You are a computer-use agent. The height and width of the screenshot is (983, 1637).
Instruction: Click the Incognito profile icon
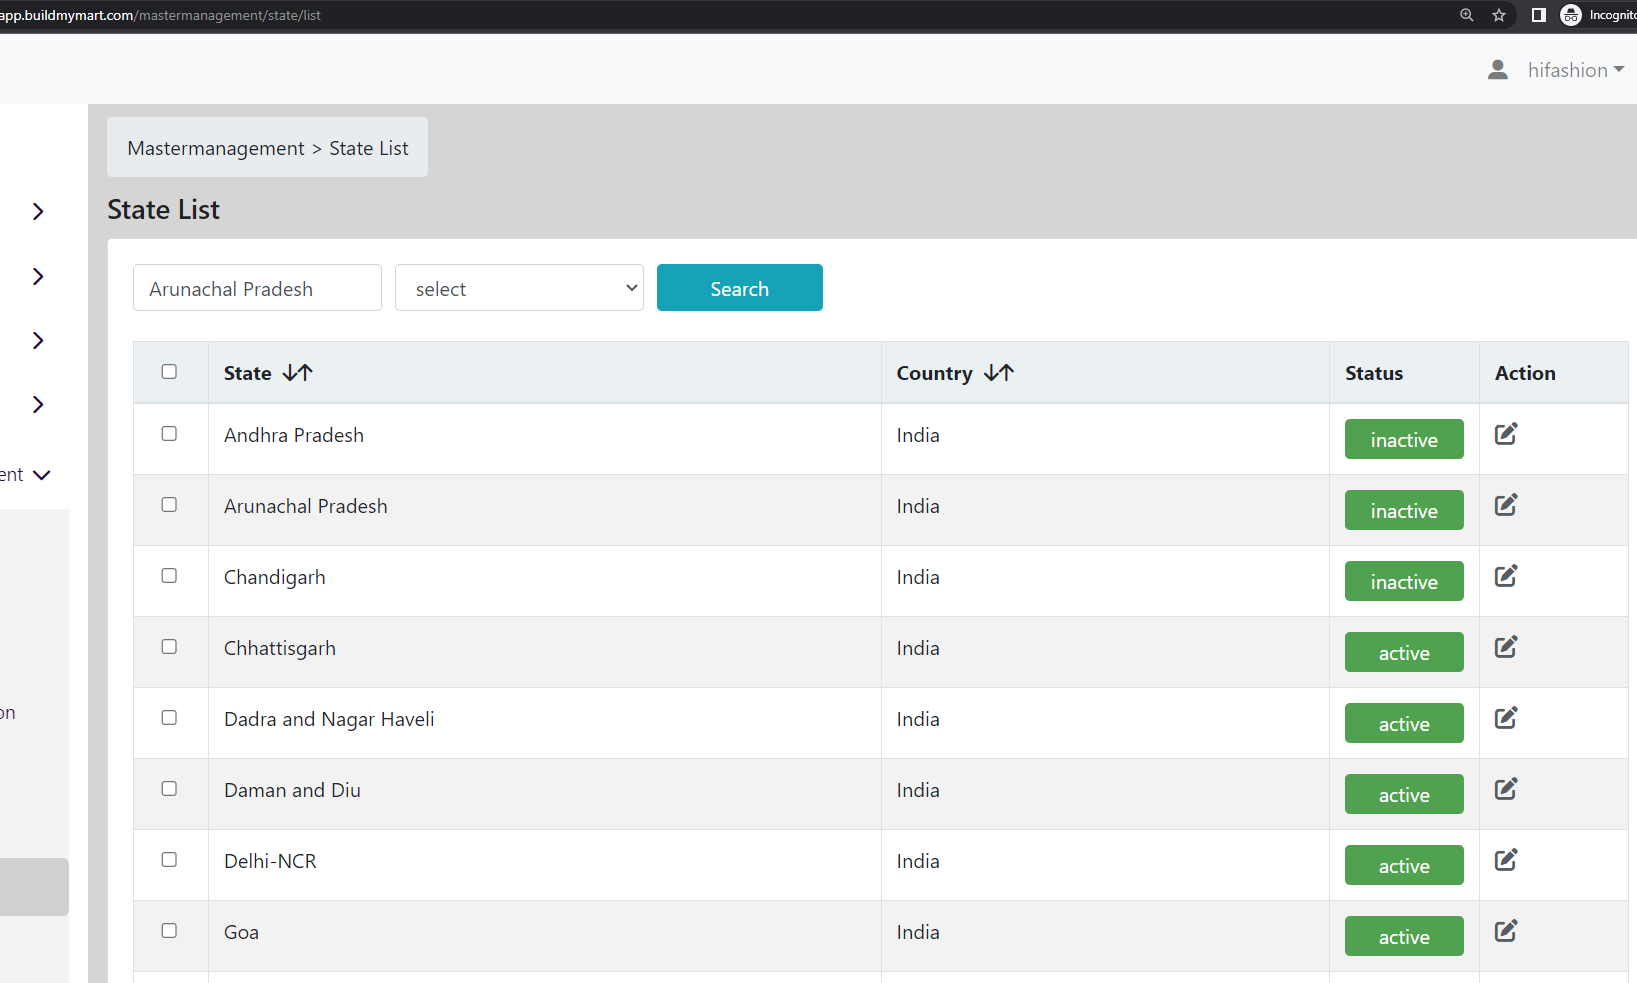(1571, 15)
